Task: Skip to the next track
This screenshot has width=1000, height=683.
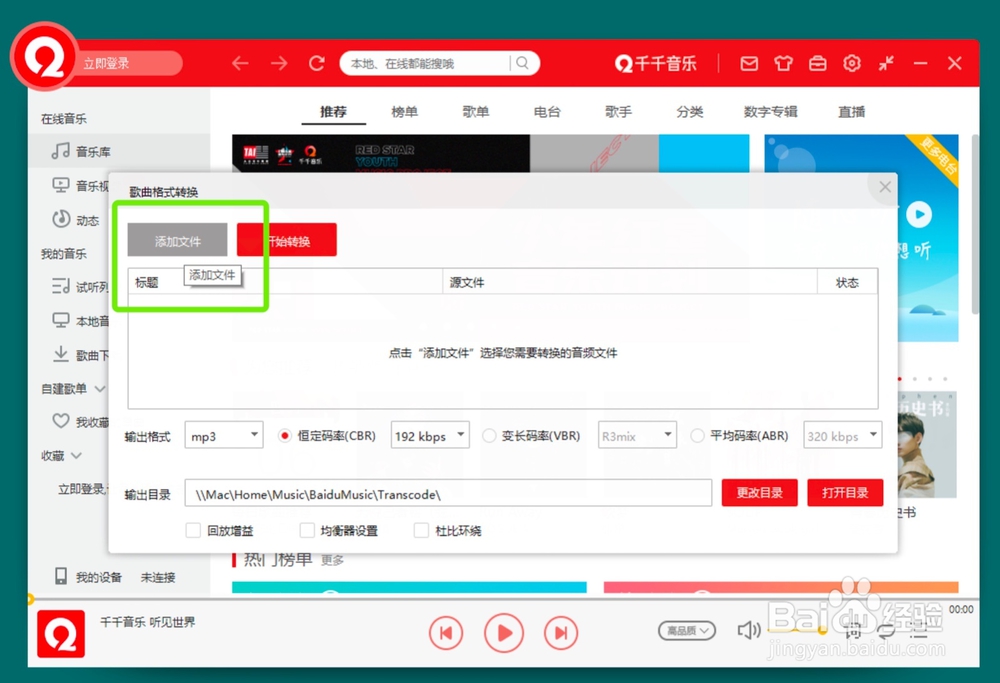Action: coord(561,633)
